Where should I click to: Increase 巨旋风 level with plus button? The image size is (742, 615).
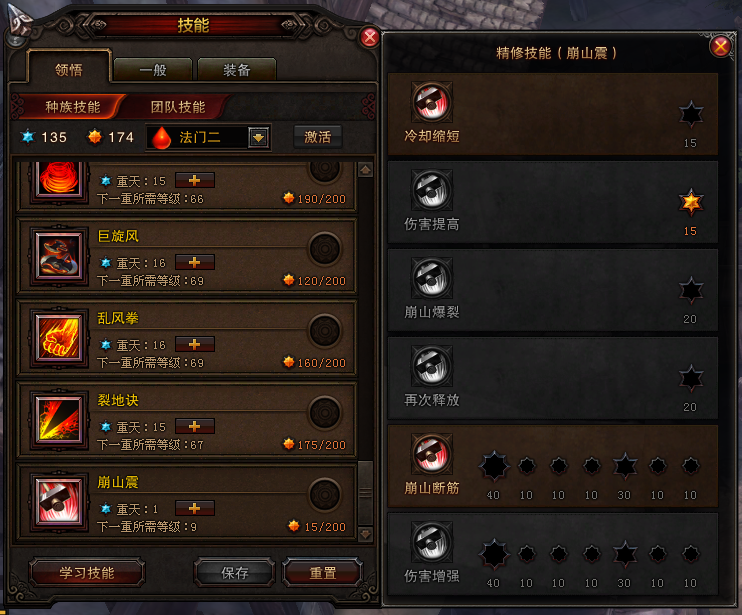pyautogui.click(x=194, y=262)
